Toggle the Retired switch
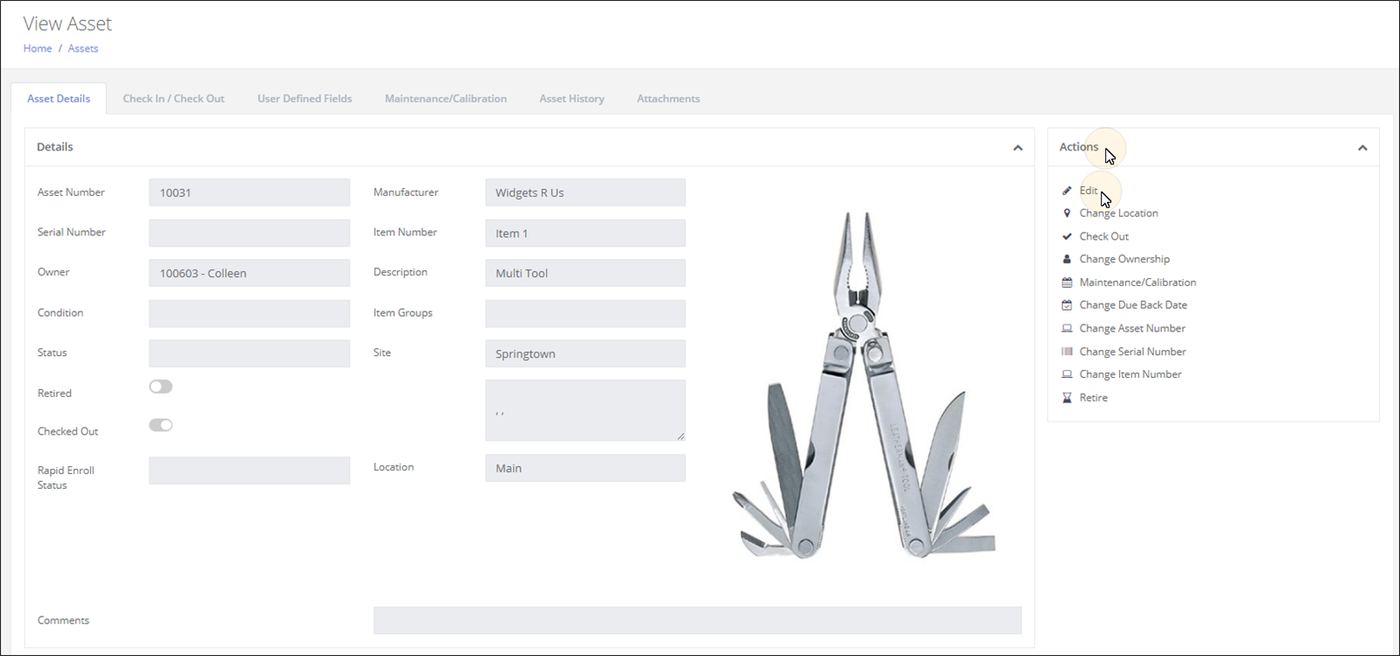This screenshot has height=656, width=1400. click(161, 387)
